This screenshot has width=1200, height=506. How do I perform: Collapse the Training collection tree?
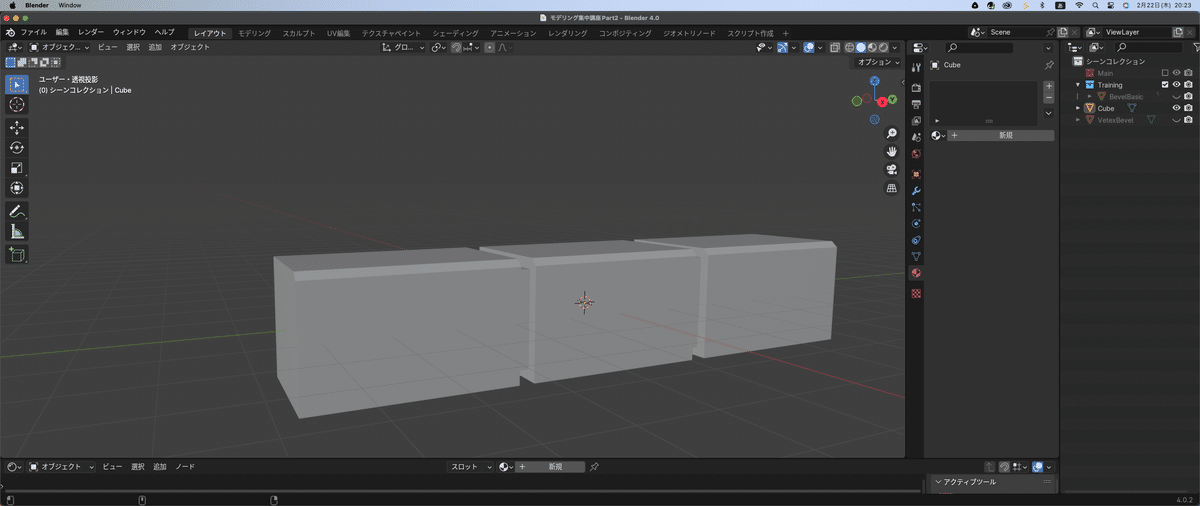(x=1079, y=85)
